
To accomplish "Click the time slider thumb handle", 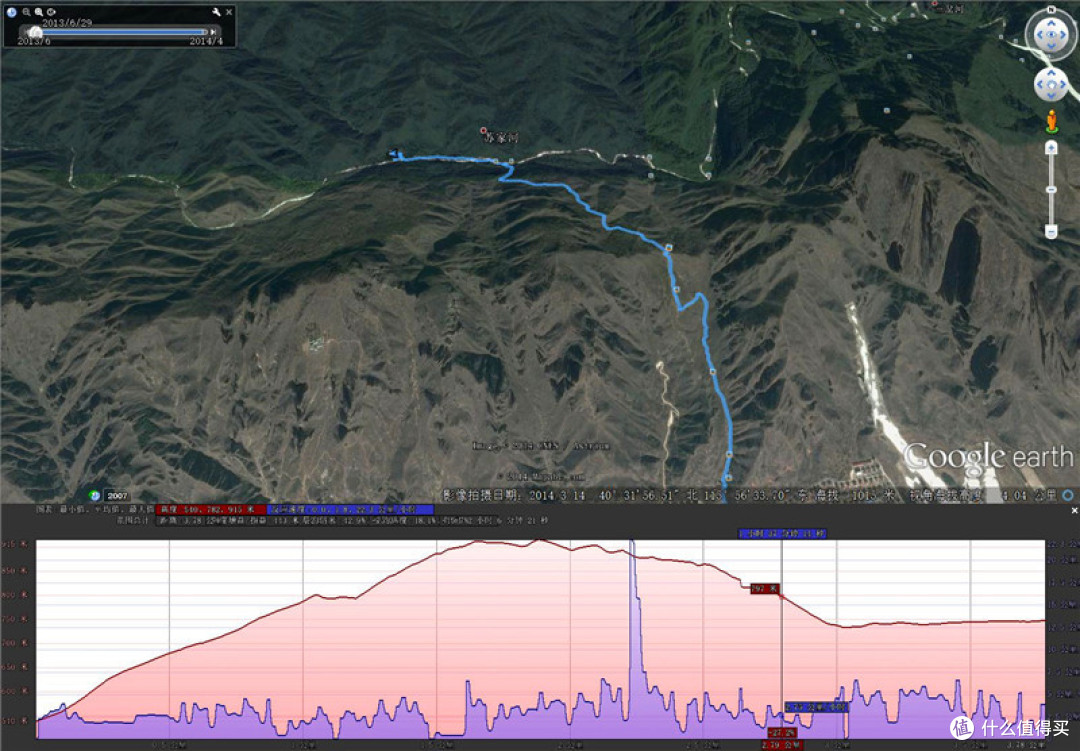I will point(35,32).
